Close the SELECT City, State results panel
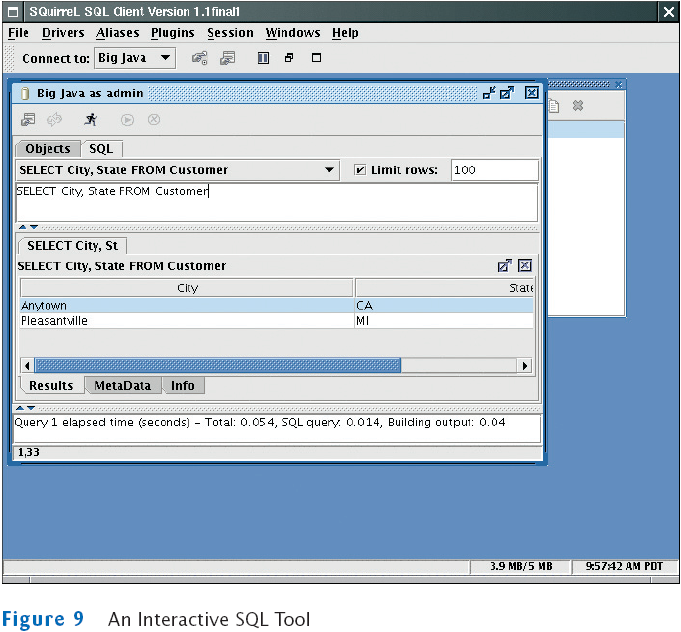Image resolution: width=681 pixels, height=632 pixels. click(x=524, y=266)
